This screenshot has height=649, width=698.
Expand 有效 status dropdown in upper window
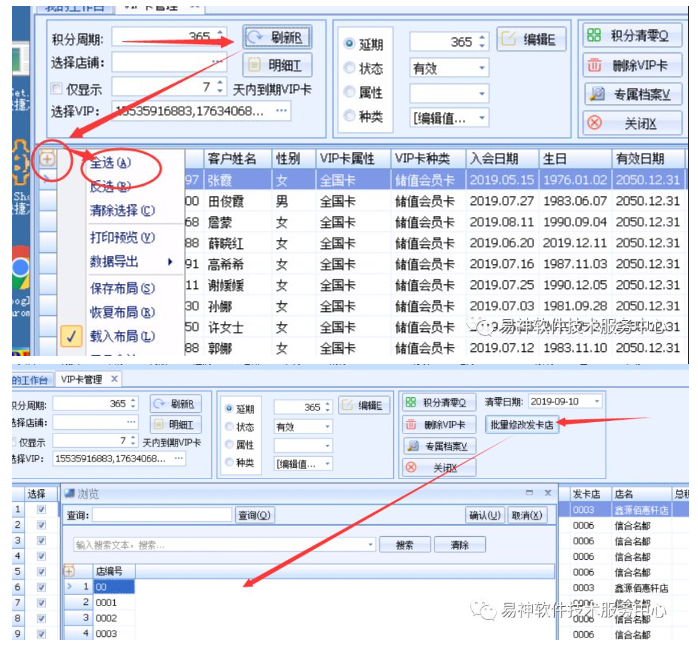[482, 68]
